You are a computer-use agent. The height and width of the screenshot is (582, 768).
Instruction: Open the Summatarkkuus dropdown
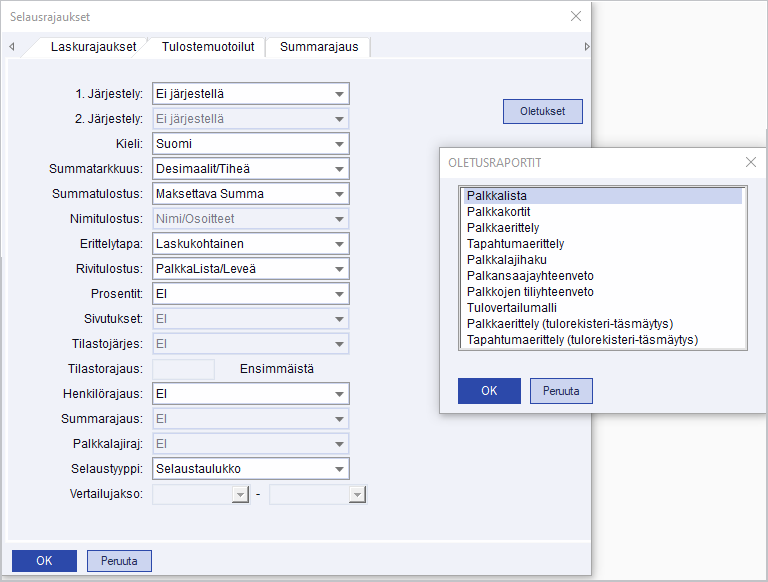click(339, 169)
